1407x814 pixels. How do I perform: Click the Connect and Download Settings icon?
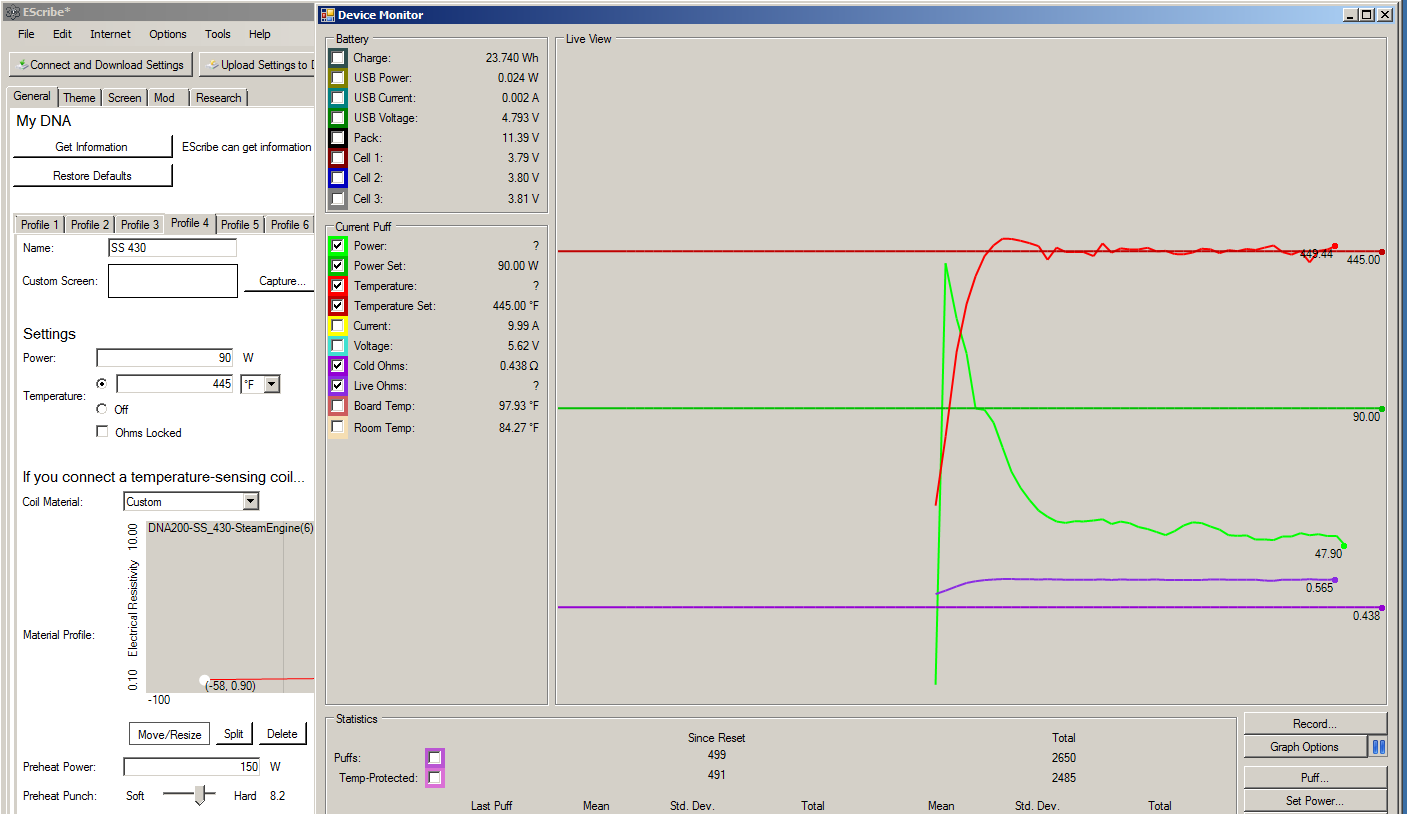[x=22, y=65]
